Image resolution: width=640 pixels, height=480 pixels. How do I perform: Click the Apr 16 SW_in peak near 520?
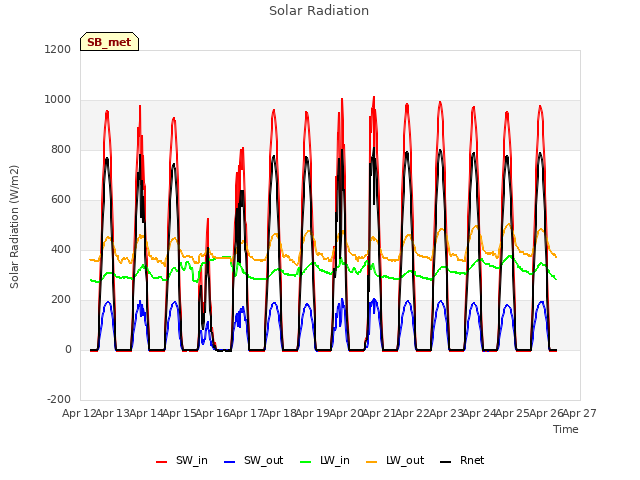[208, 220]
